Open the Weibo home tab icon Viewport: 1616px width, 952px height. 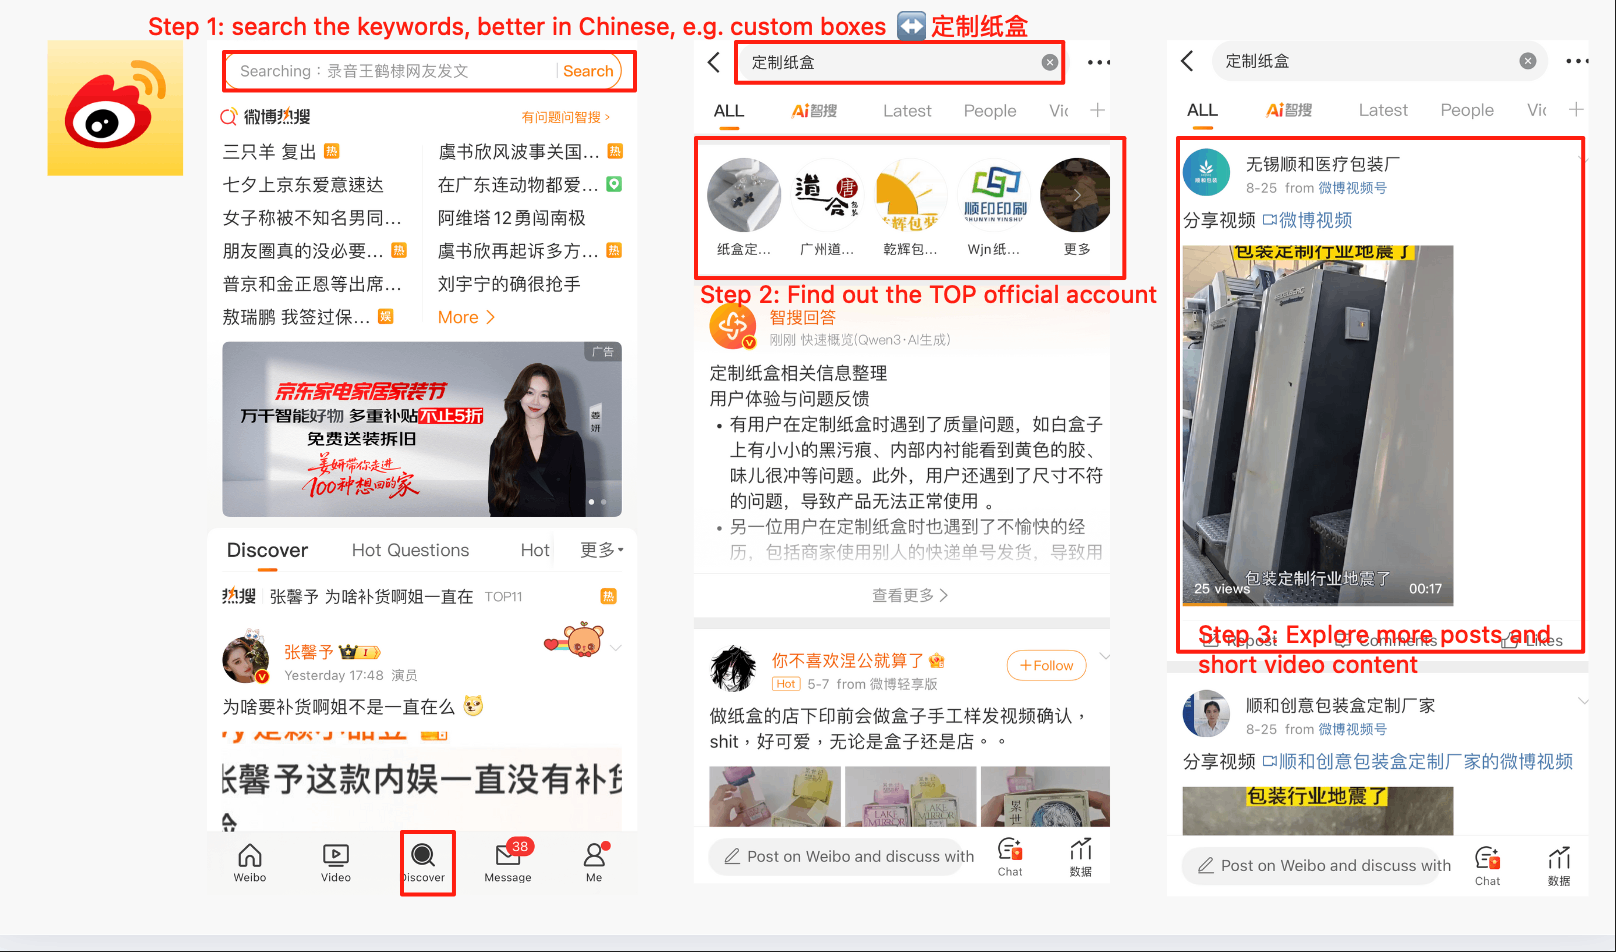pyautogui.click(x=250, y=856)
